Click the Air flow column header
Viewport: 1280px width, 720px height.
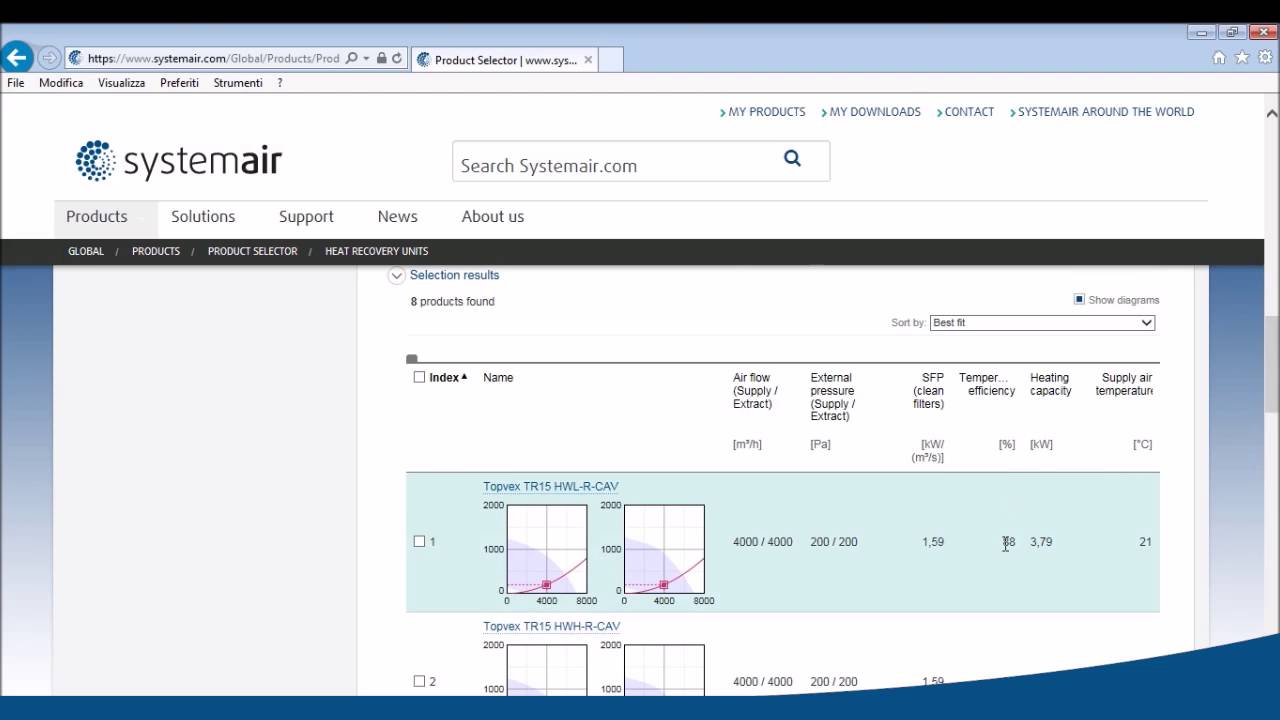point(755,391)
